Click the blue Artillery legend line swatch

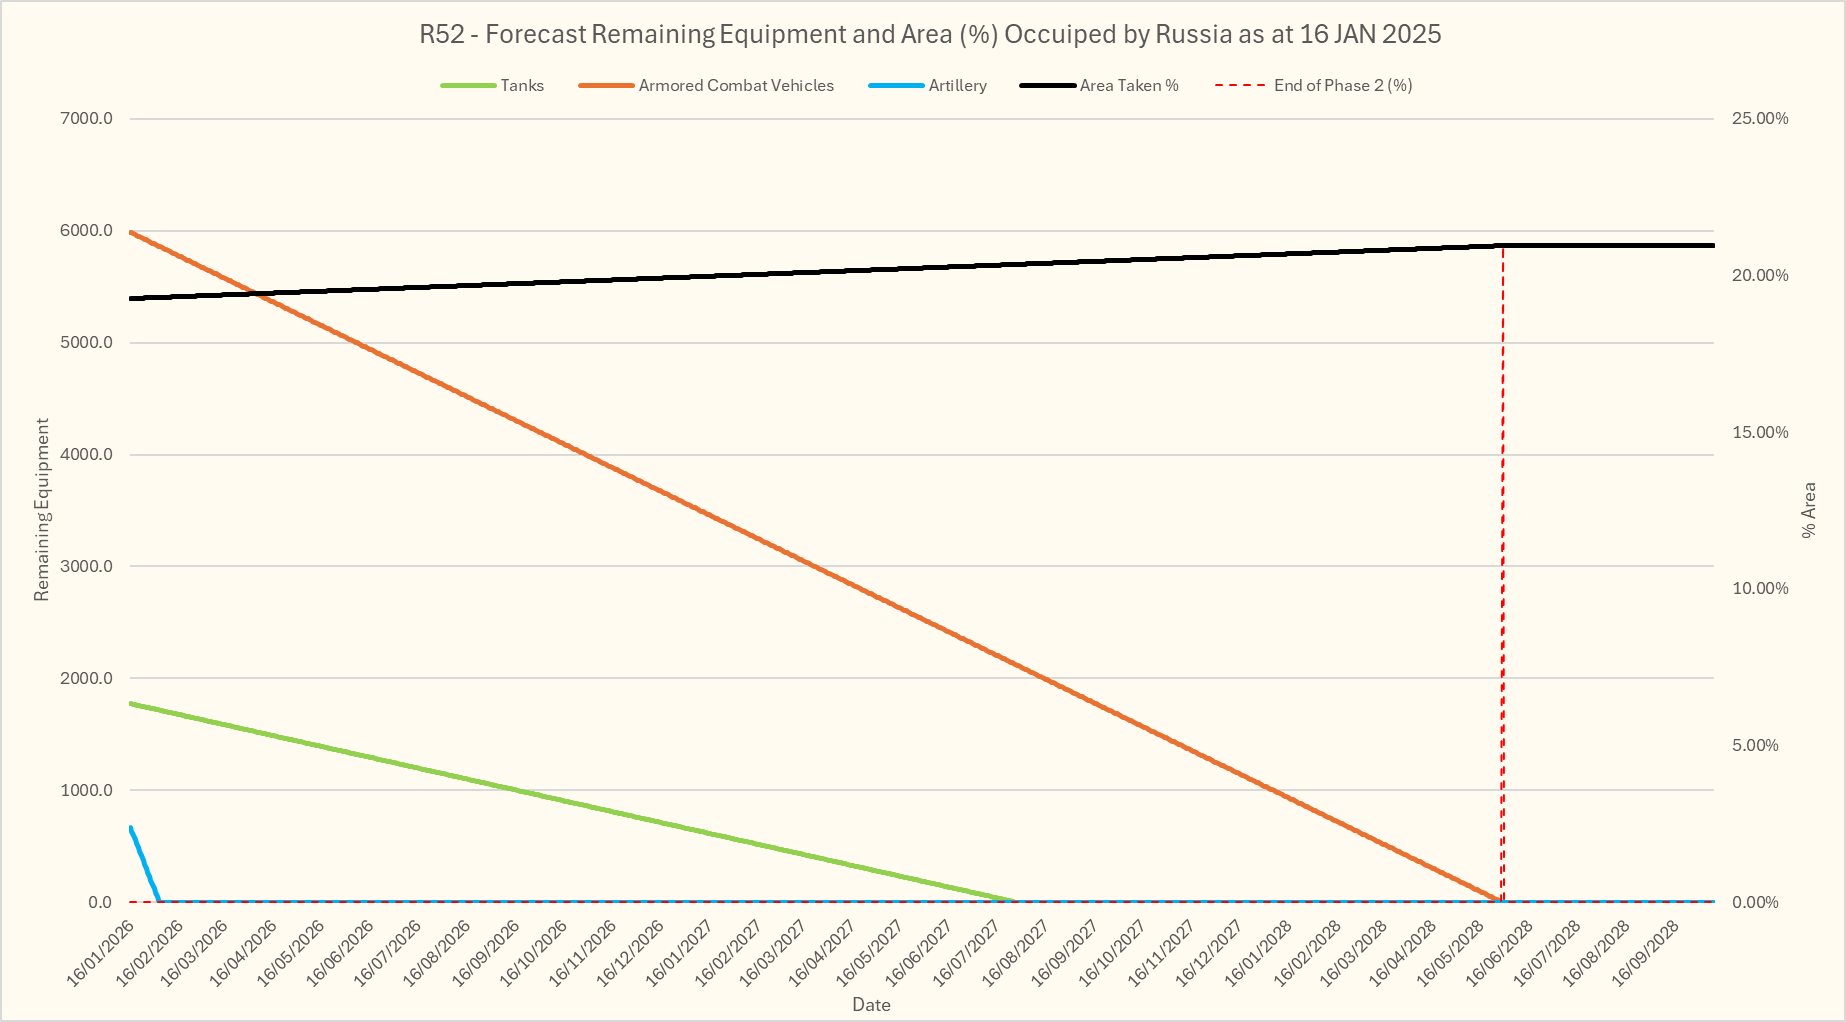point(896,86)
